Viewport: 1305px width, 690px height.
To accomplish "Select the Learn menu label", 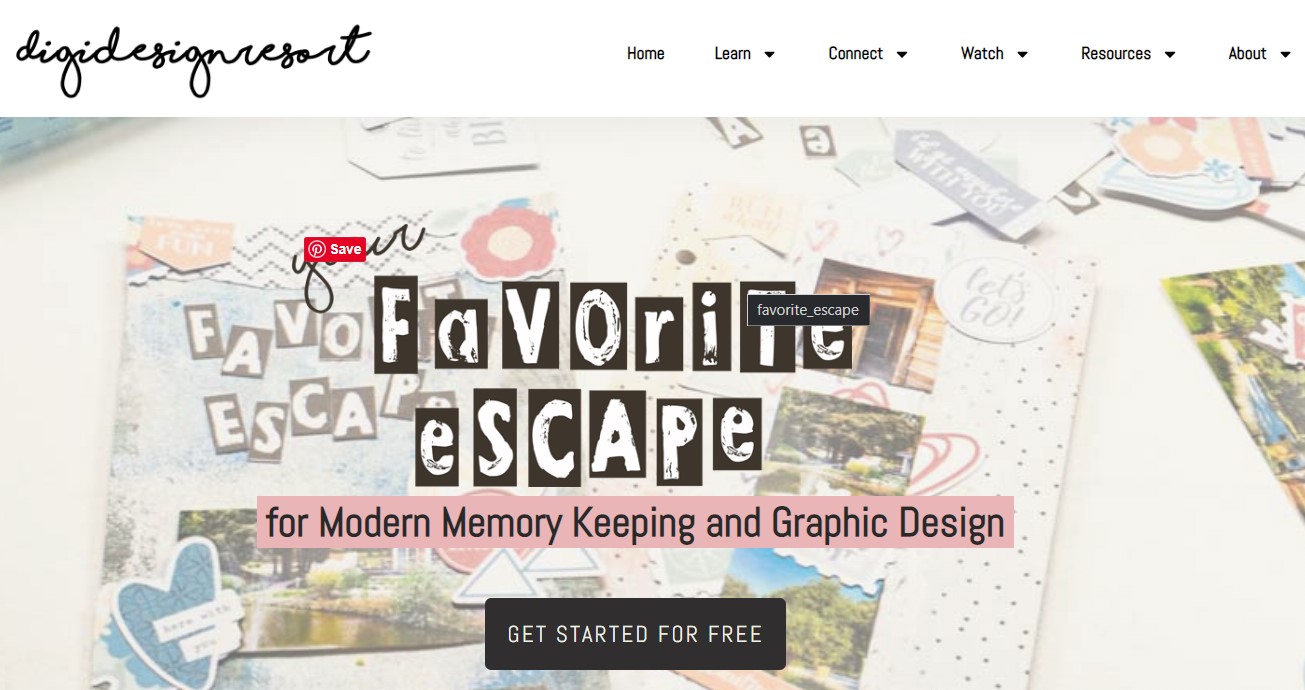I will point(732,54).
